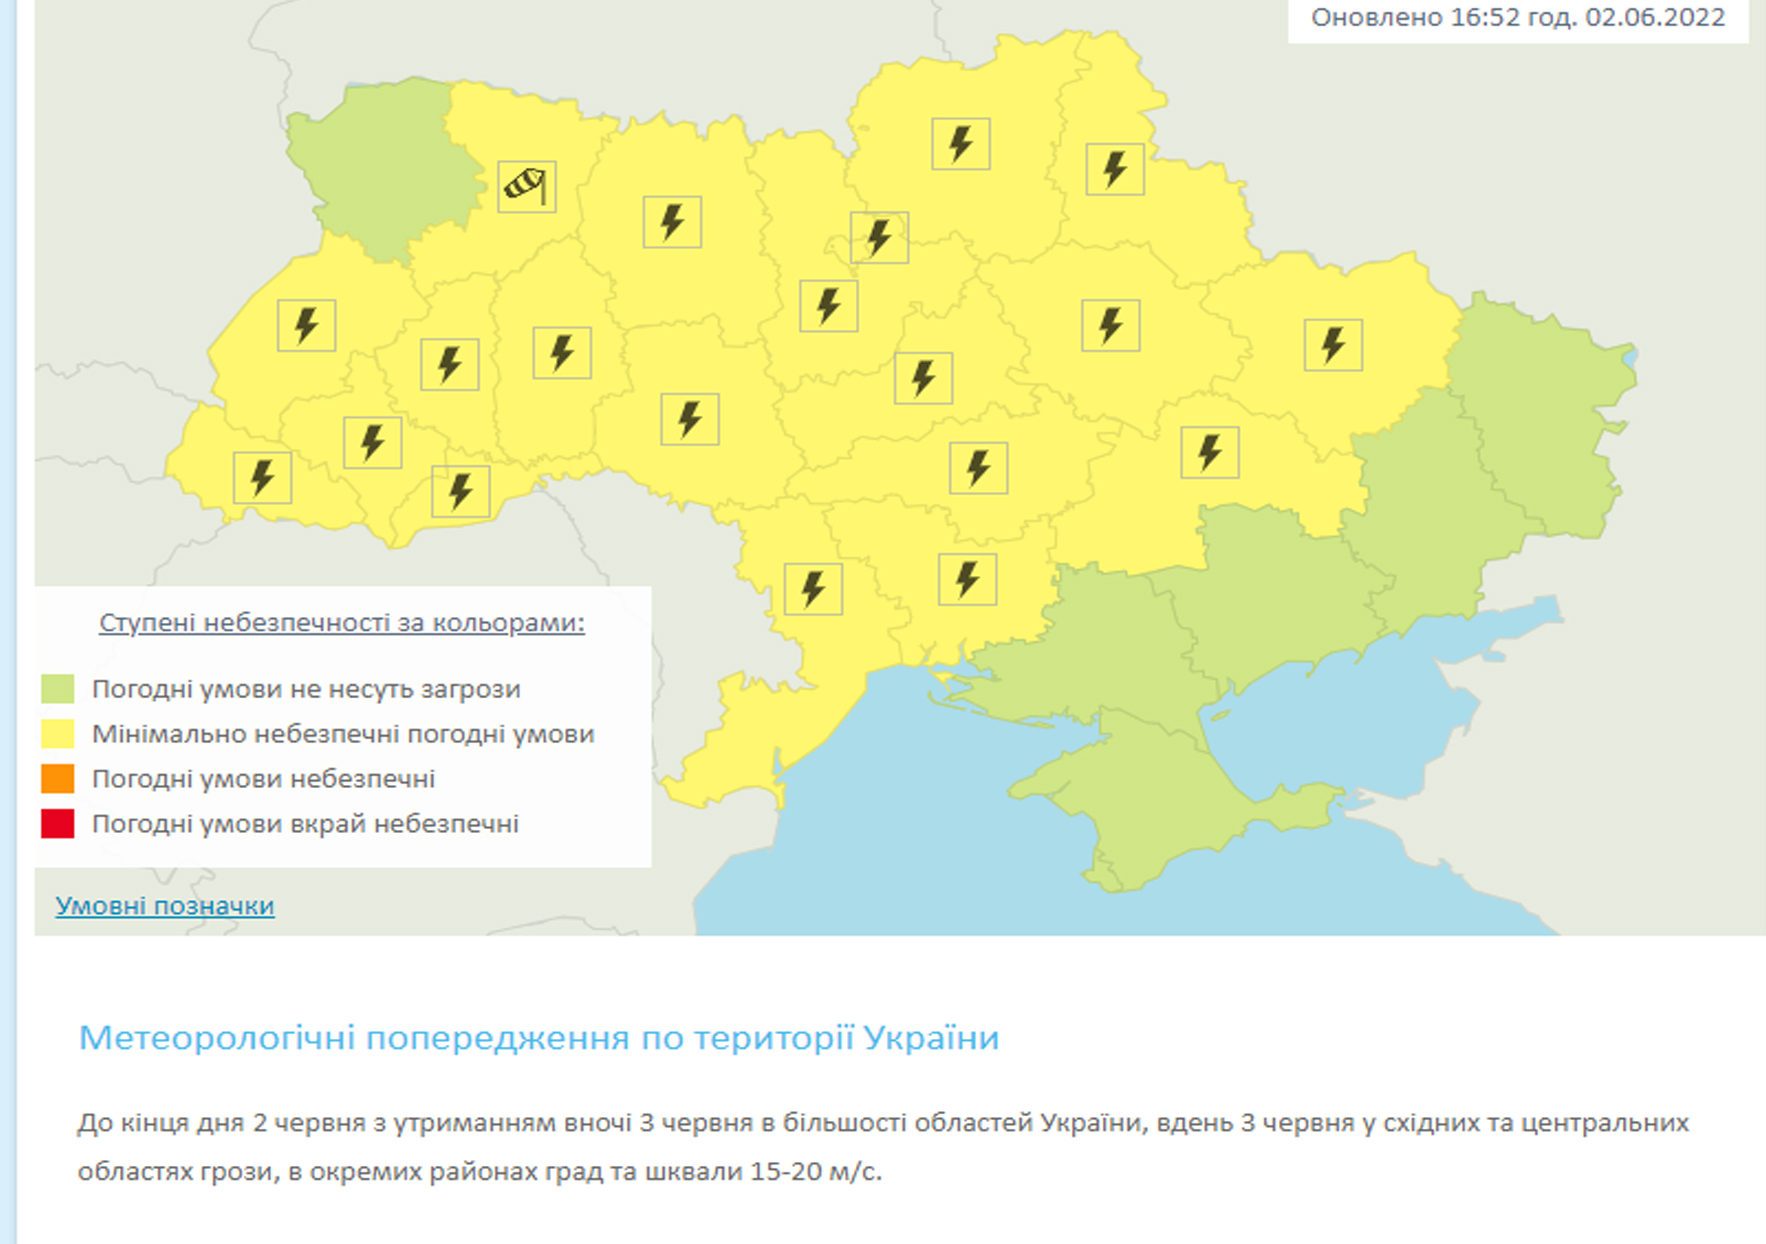Click the 'Метеорологічні попередження' section heading
The height and width of the screenshot is (1244, 1766).
point(539,1037)
